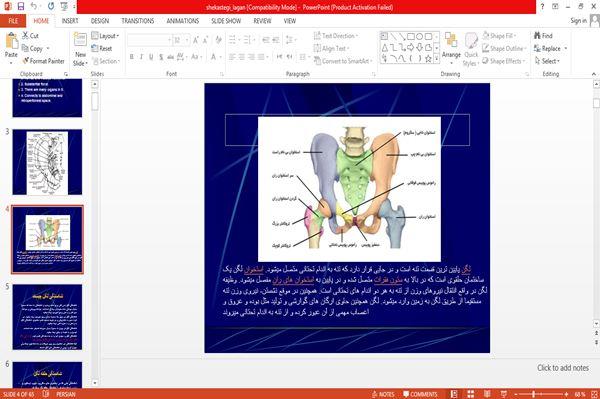
Task: Open the font size dropdown
Action: [187, 40]
